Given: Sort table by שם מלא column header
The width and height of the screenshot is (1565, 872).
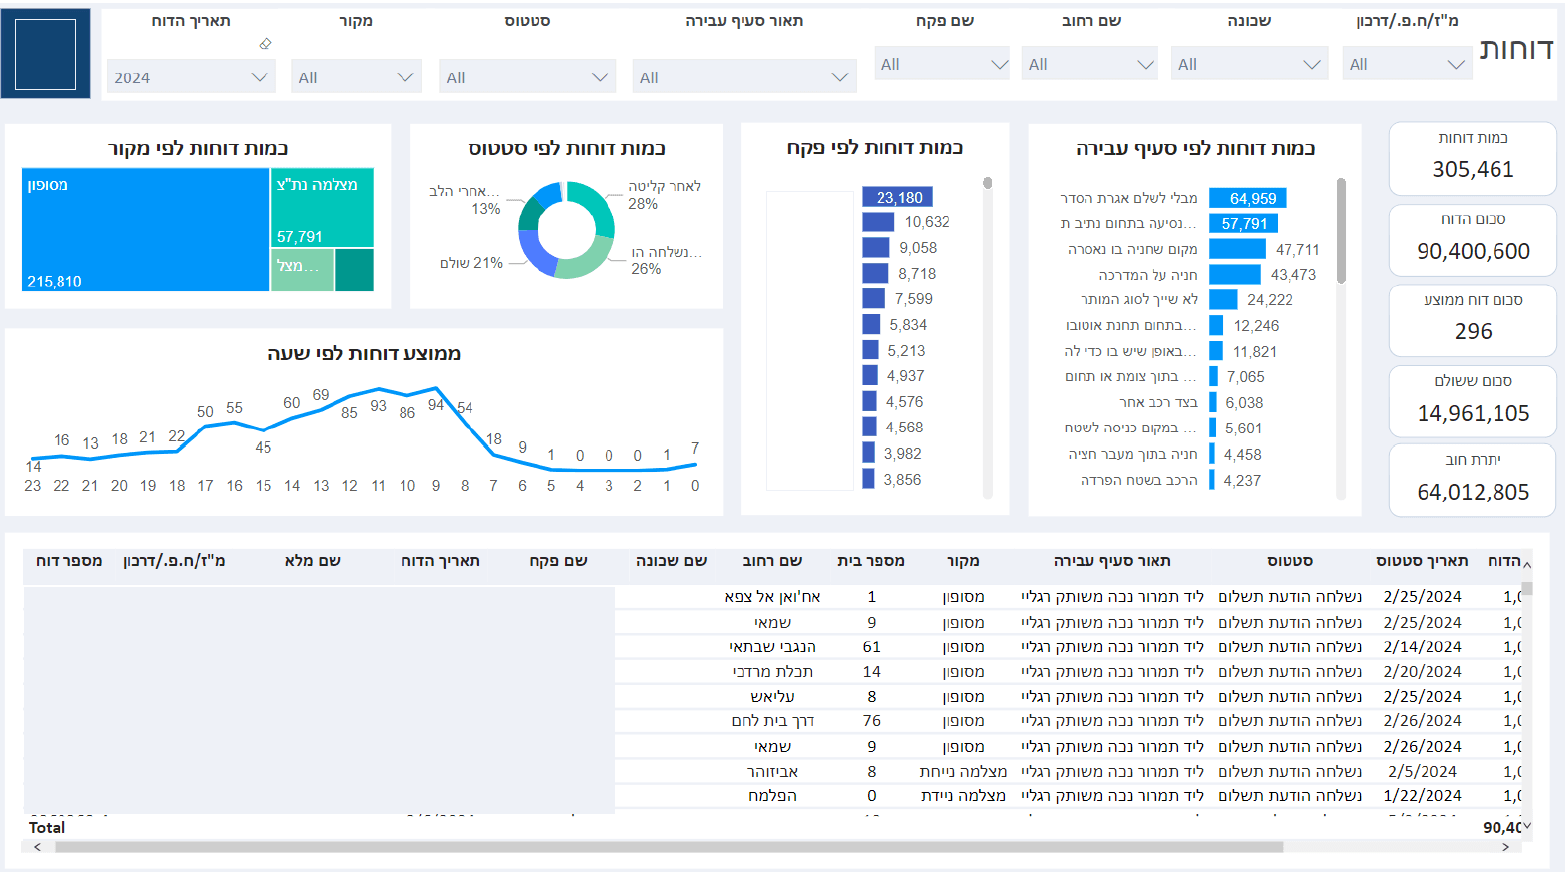Looking at the screenshot, I should (x=313, y=561).
